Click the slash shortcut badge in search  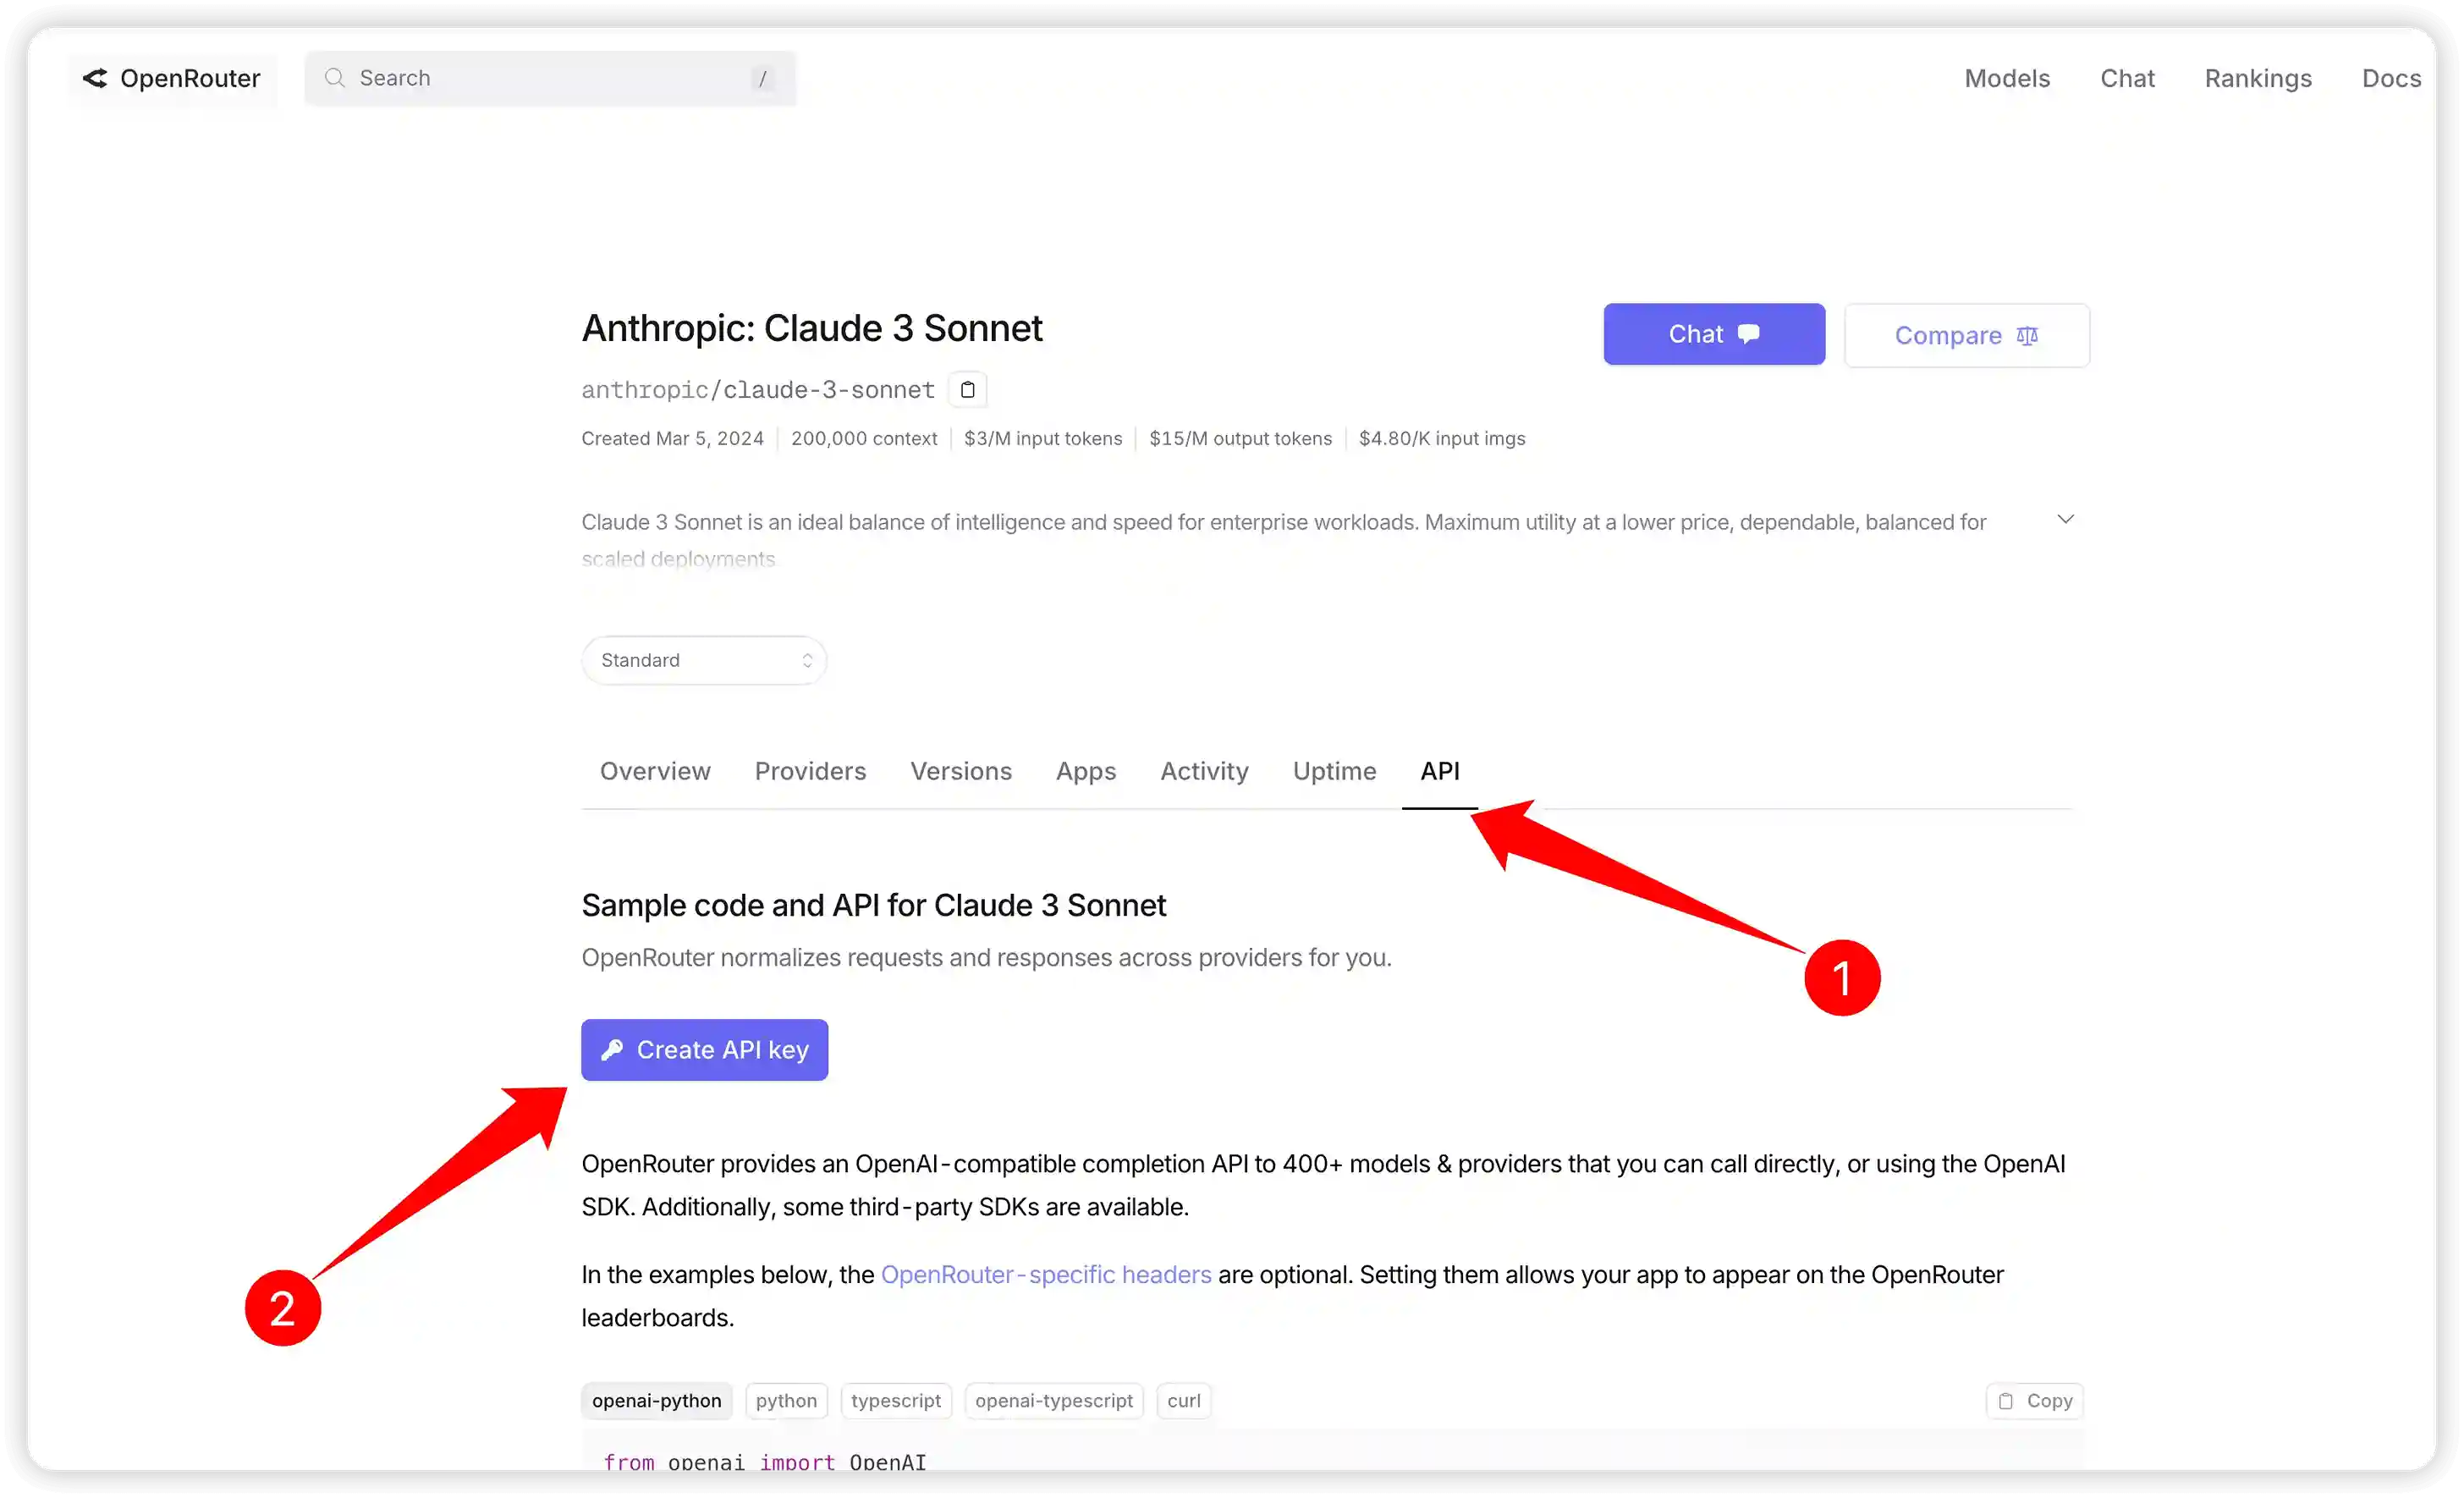[762, 78]
